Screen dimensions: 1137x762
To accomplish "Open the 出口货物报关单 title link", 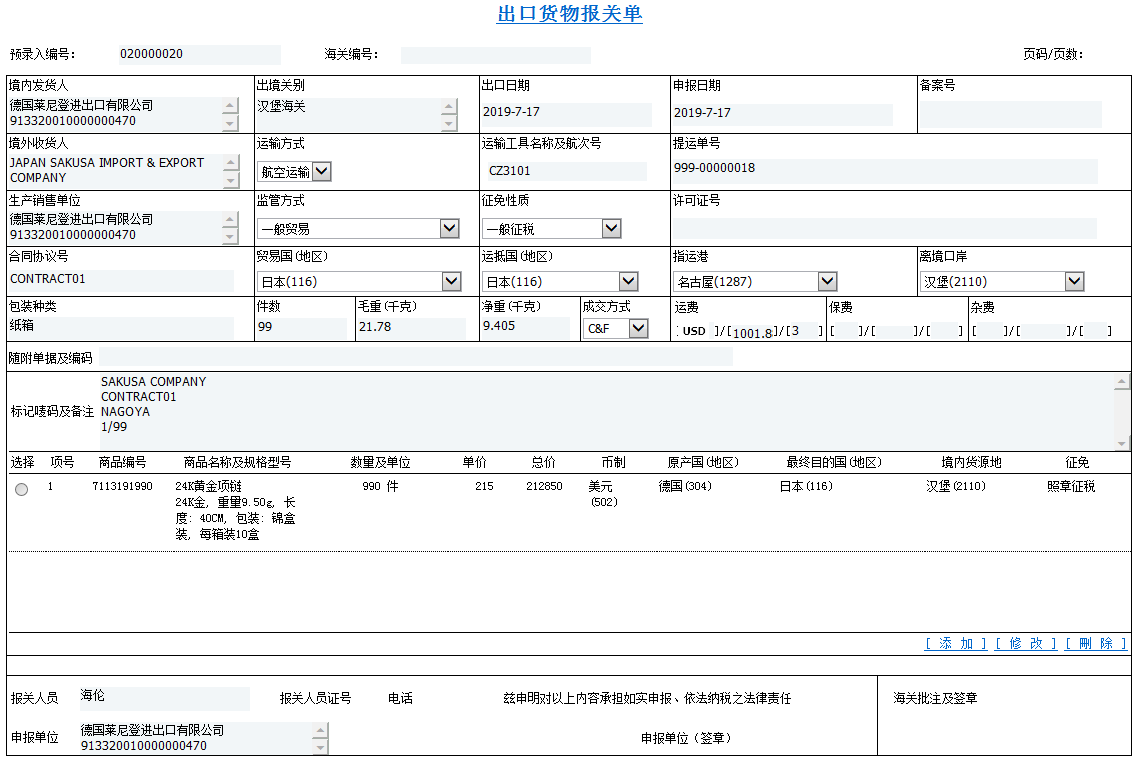I will (569, 14).
